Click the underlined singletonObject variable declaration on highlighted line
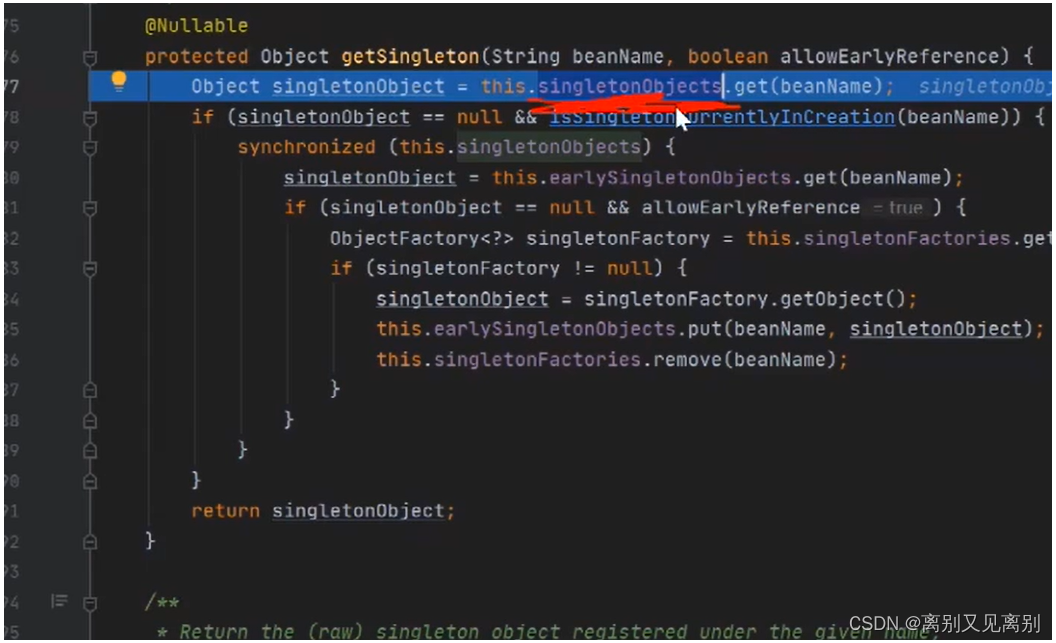 (x=358, y=86)
